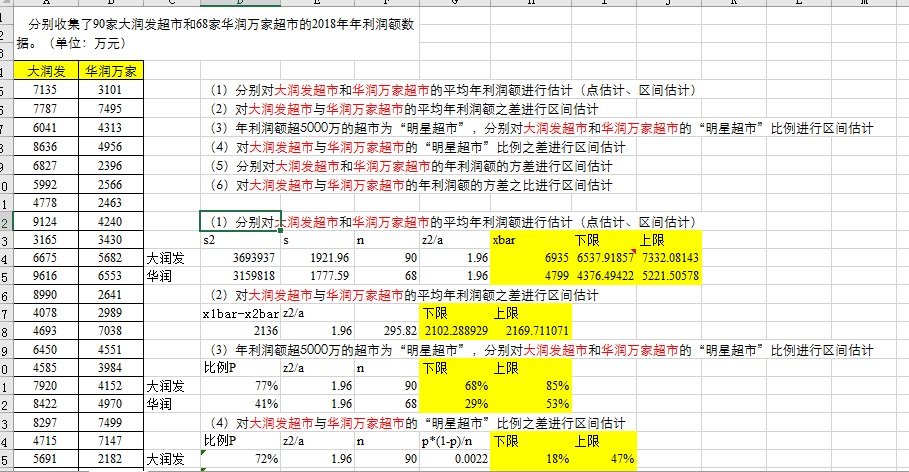Image resolution: width=909 pixels, height=472 pixels.
Task: Click question (5) about 方差进行区间估计
Action: pyautogui.click(x=411, y=166)
